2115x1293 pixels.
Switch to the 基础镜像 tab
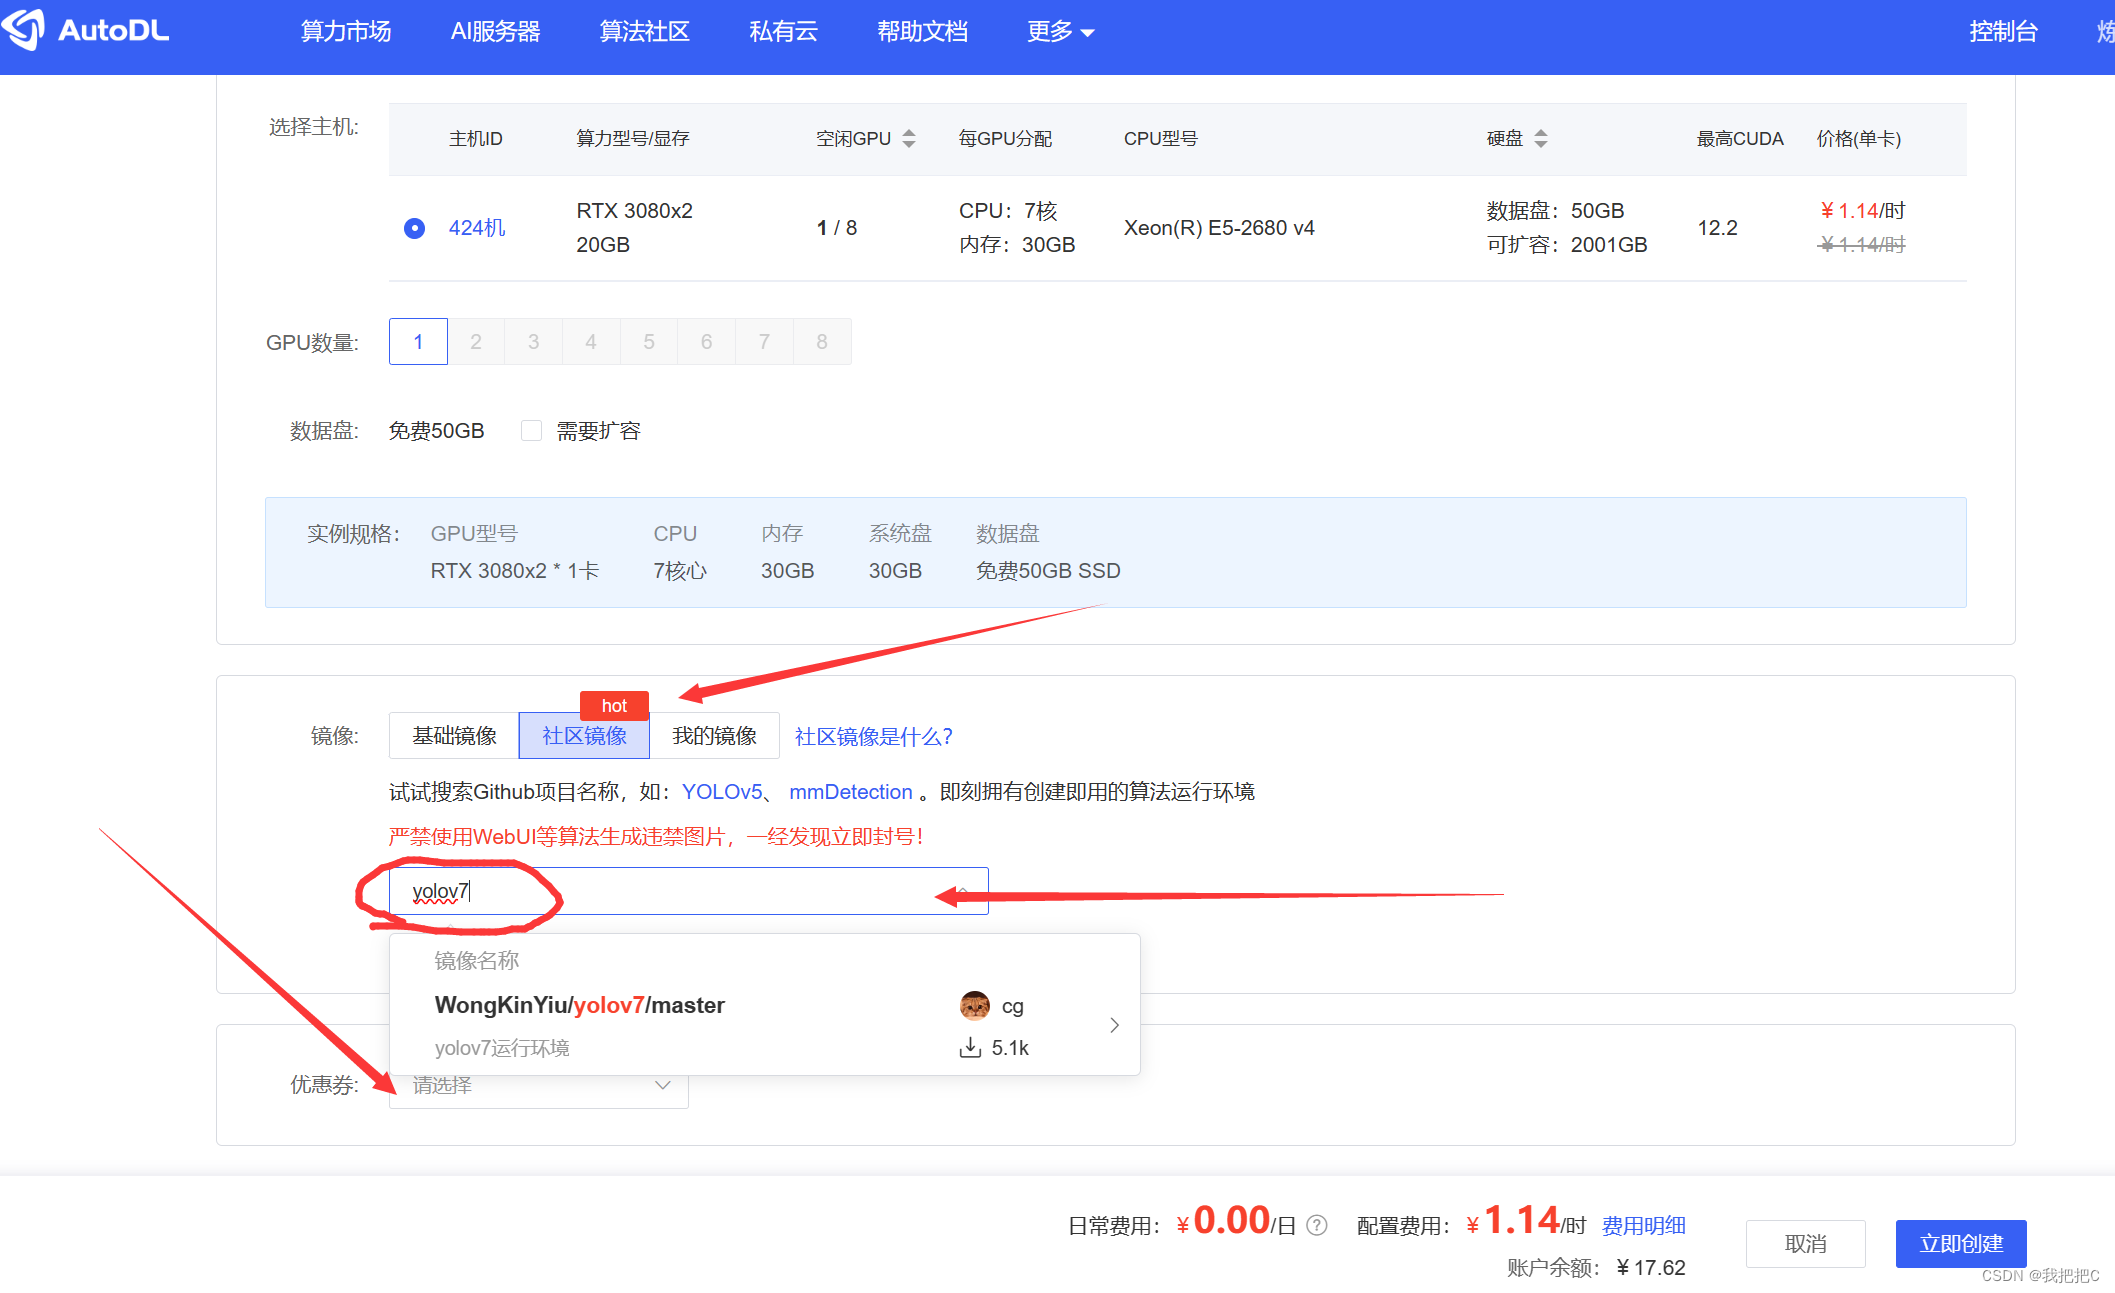454,736
